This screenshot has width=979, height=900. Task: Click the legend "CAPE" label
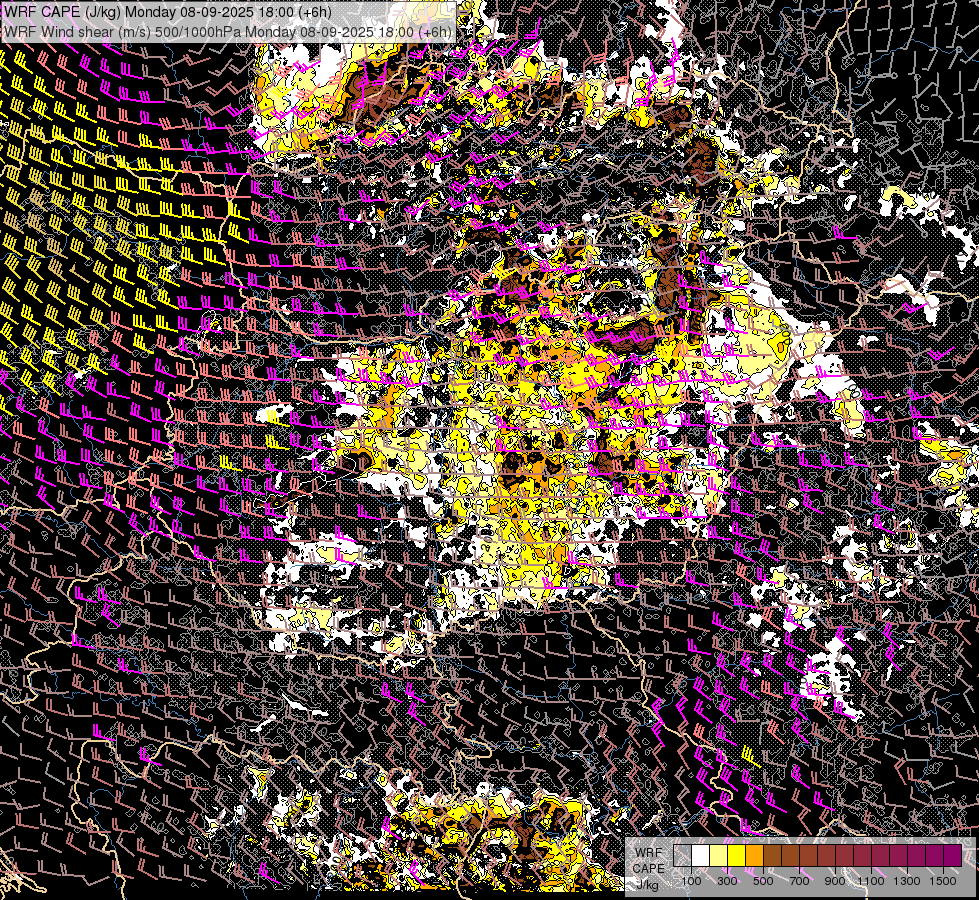pos(649,868)
